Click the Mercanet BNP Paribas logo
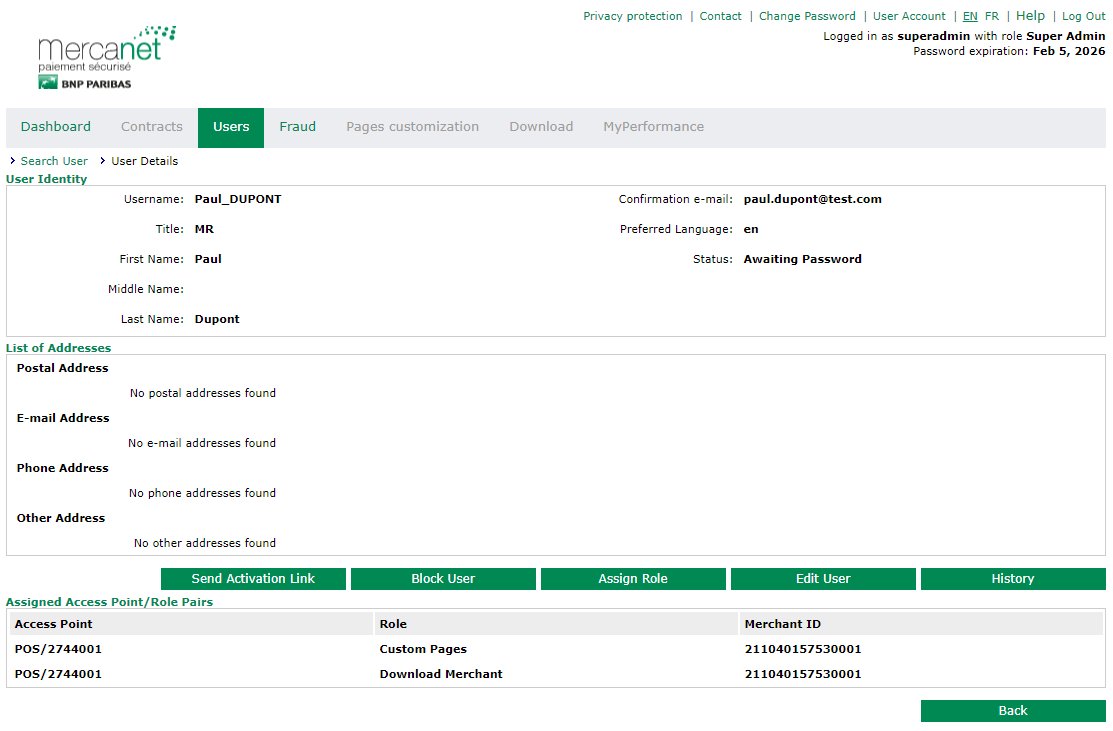This screenshot has width=1113, height=731. 106,58
